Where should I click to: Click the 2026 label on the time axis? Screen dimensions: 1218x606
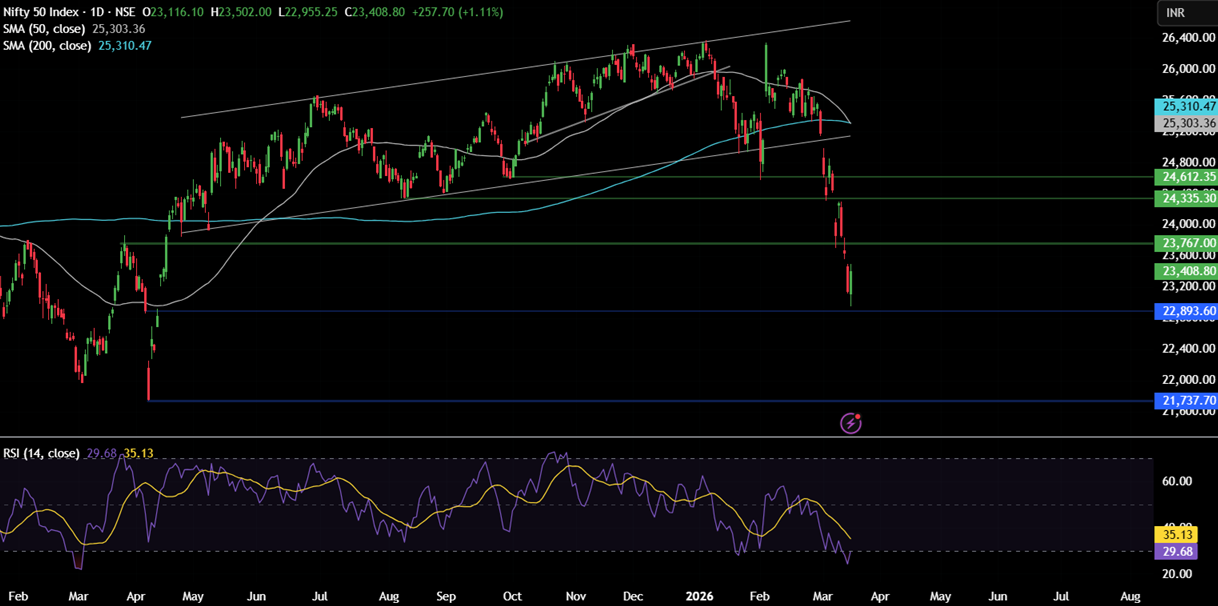[699, 595]
